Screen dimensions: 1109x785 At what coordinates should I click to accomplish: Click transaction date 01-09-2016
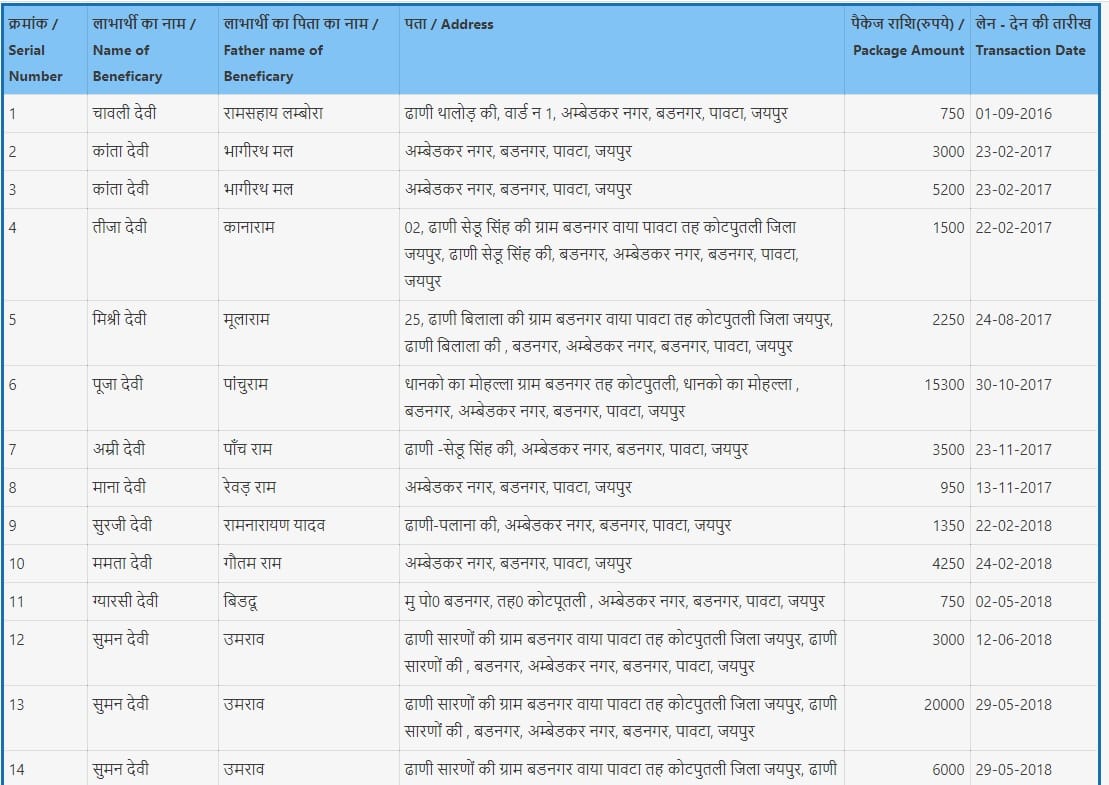click(1013, 114)
